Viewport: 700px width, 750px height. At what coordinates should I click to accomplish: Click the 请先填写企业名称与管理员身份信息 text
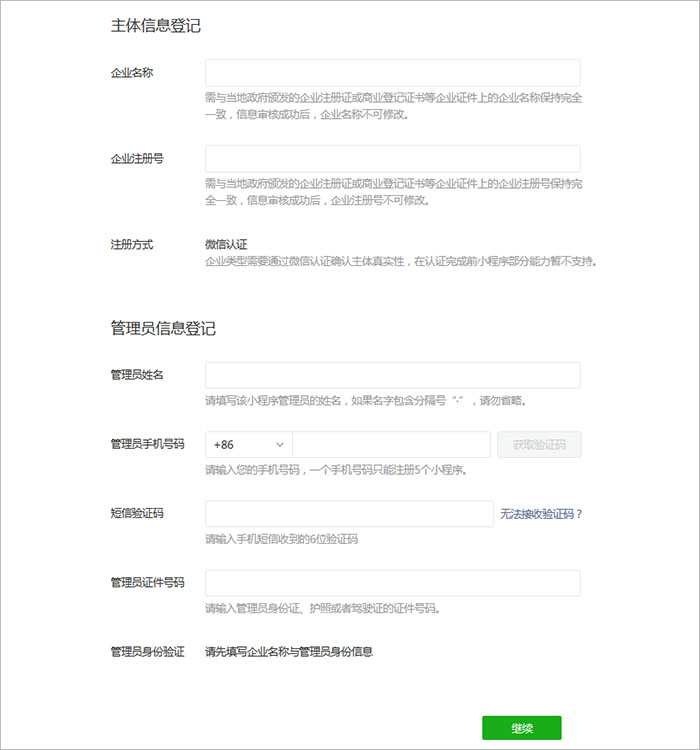pyautogui.click(x=289, y=651)
